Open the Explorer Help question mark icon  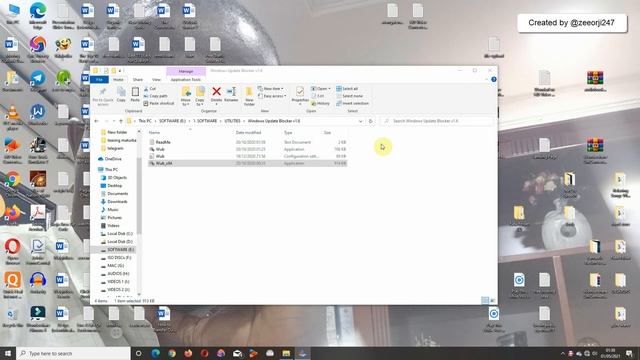click(x=493, y=80)
